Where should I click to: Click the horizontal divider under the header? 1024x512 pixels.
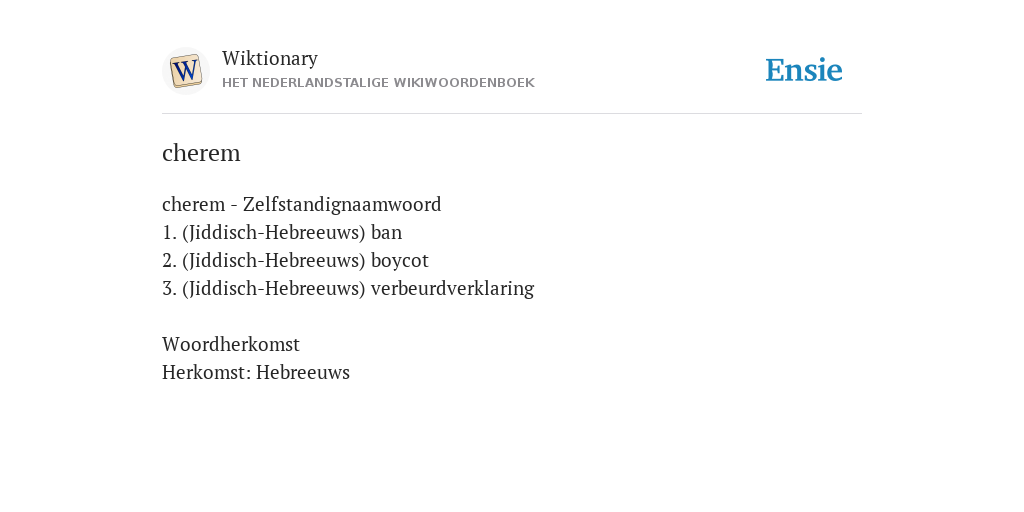[512, 114]
